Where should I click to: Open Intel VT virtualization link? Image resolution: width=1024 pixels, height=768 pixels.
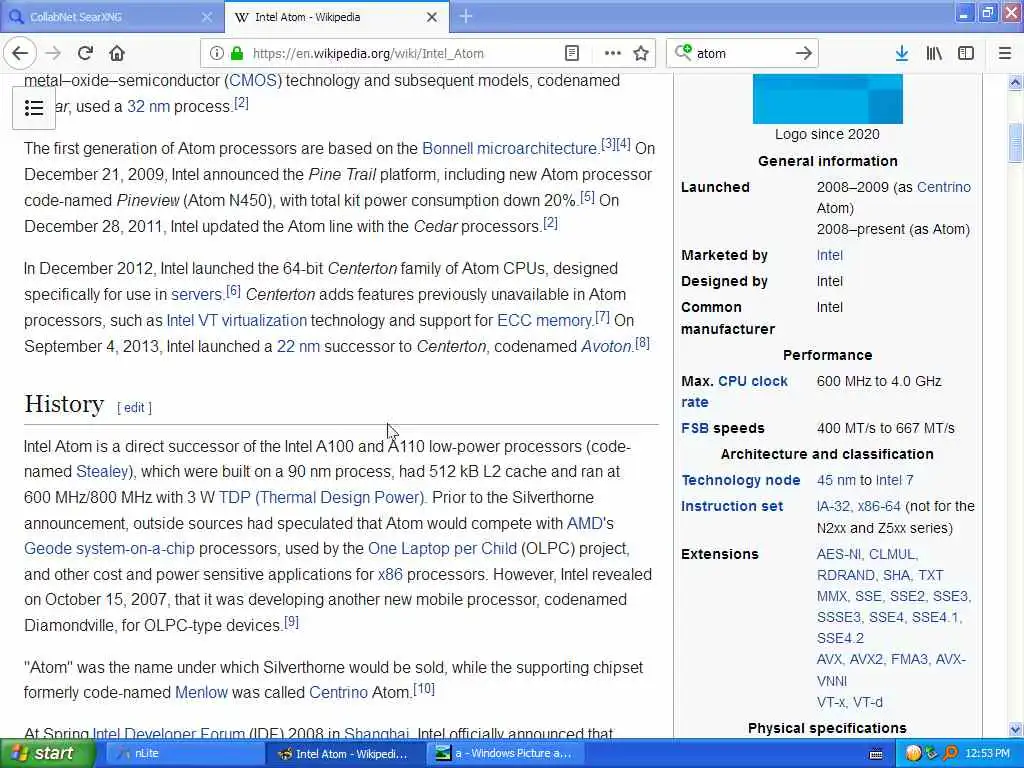tap(236, 321)
